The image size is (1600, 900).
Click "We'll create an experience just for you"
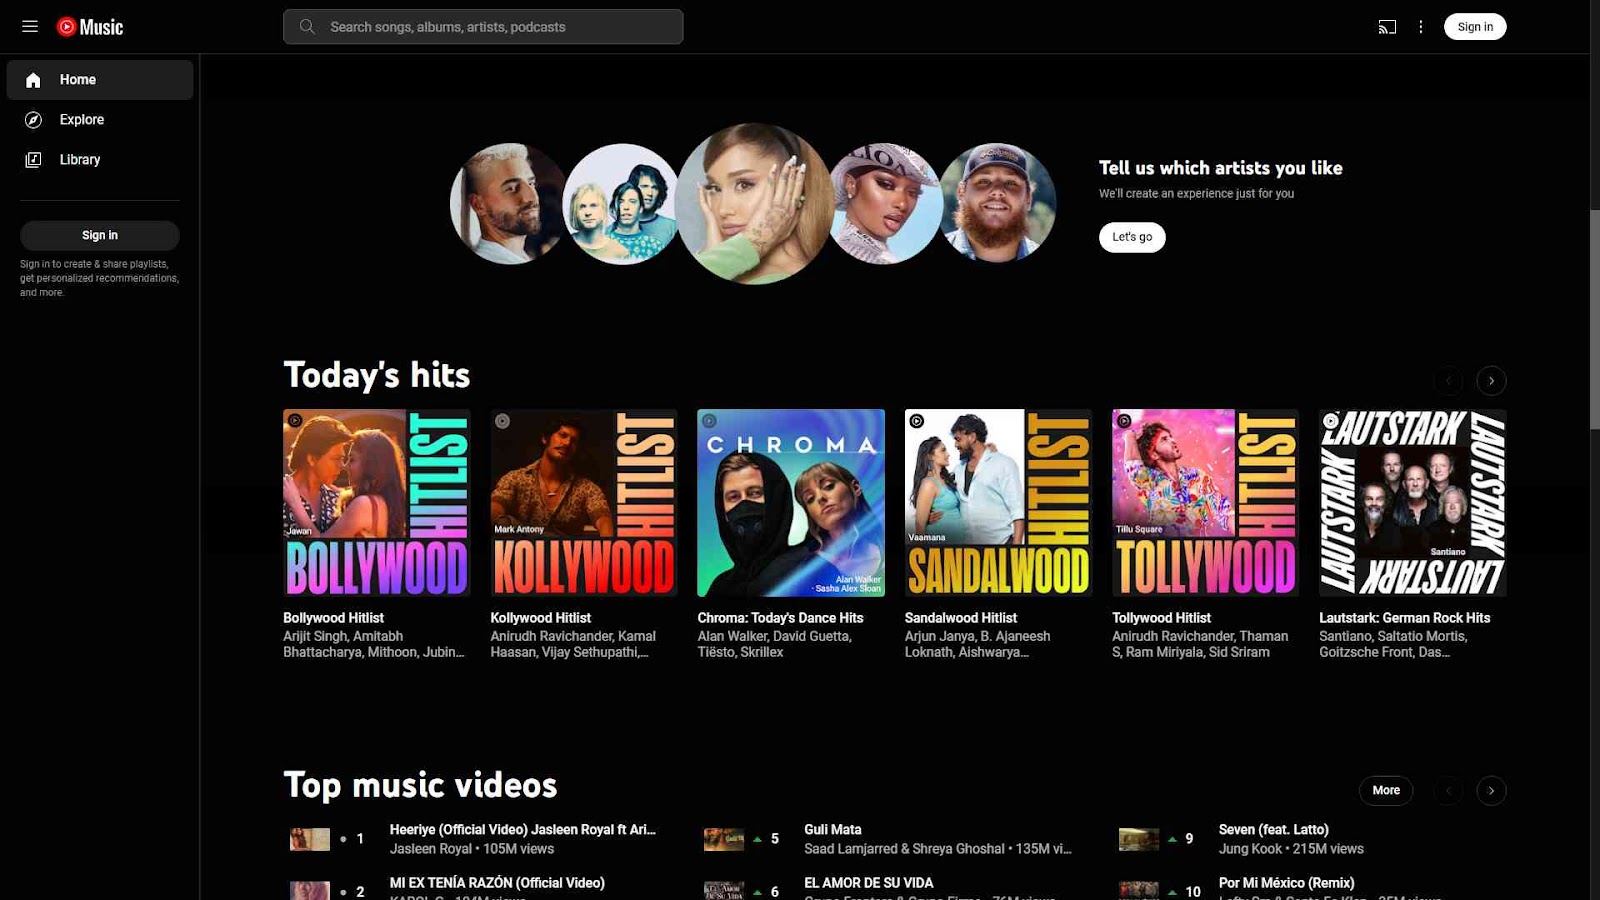[x=1196, y=194]
